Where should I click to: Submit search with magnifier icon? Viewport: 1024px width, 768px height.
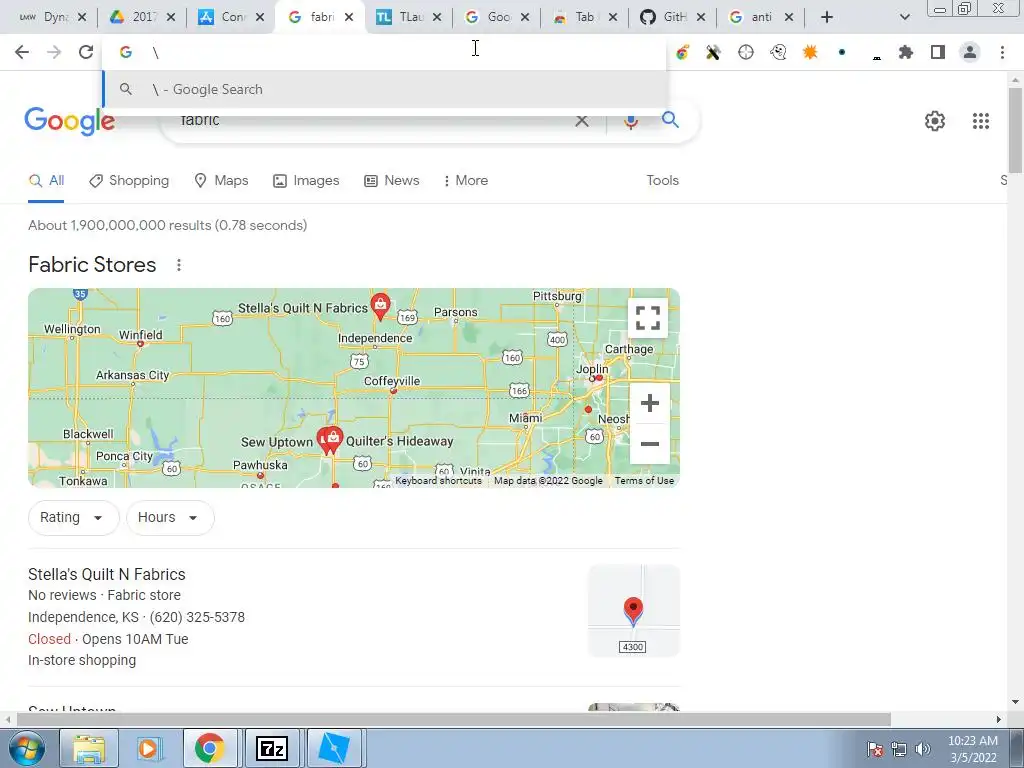click(670, 120)
